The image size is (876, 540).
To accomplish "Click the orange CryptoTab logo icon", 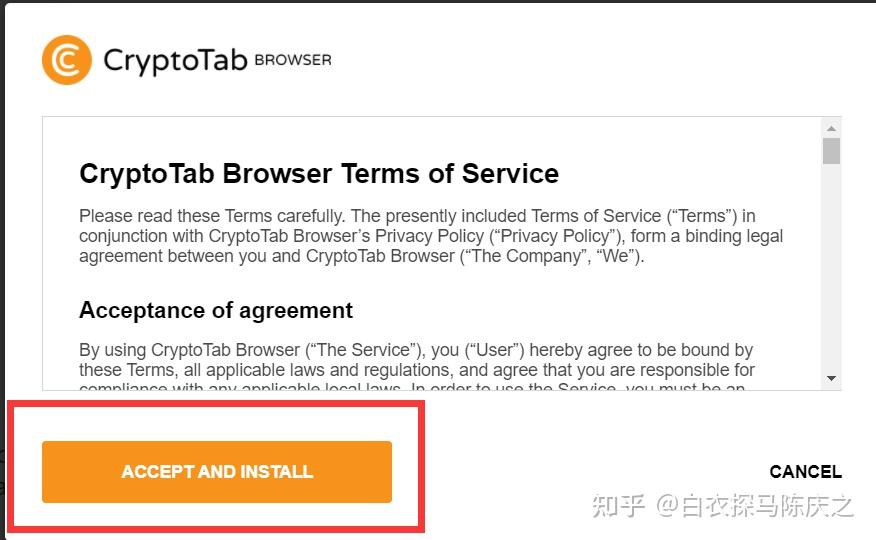I will pos(67,60).
